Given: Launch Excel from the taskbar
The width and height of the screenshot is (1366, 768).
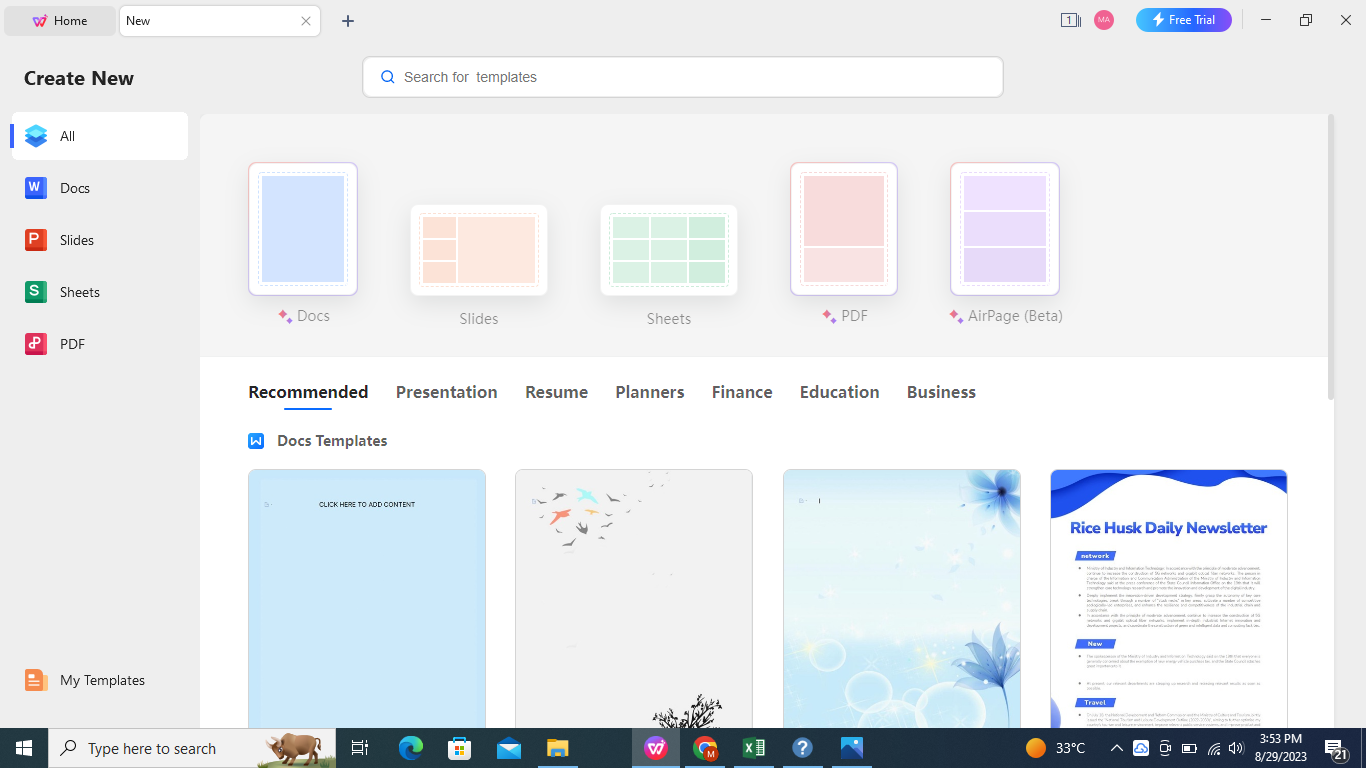Looking at the screenshot, I should (753, 748).
